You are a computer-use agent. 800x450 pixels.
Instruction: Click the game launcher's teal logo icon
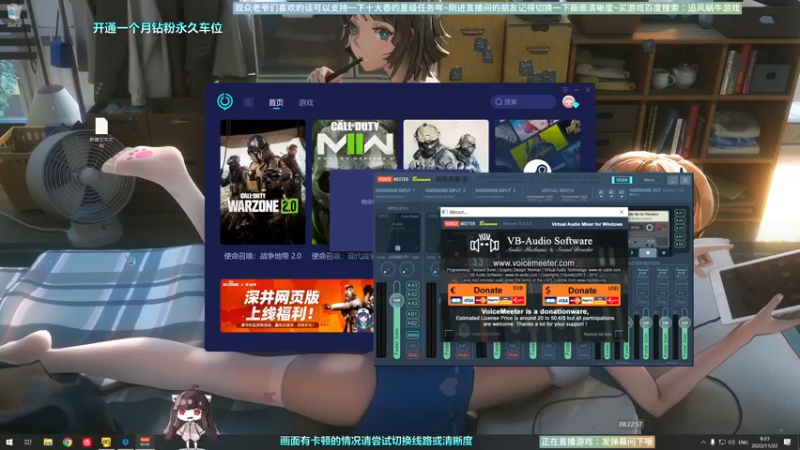(225, 102)
